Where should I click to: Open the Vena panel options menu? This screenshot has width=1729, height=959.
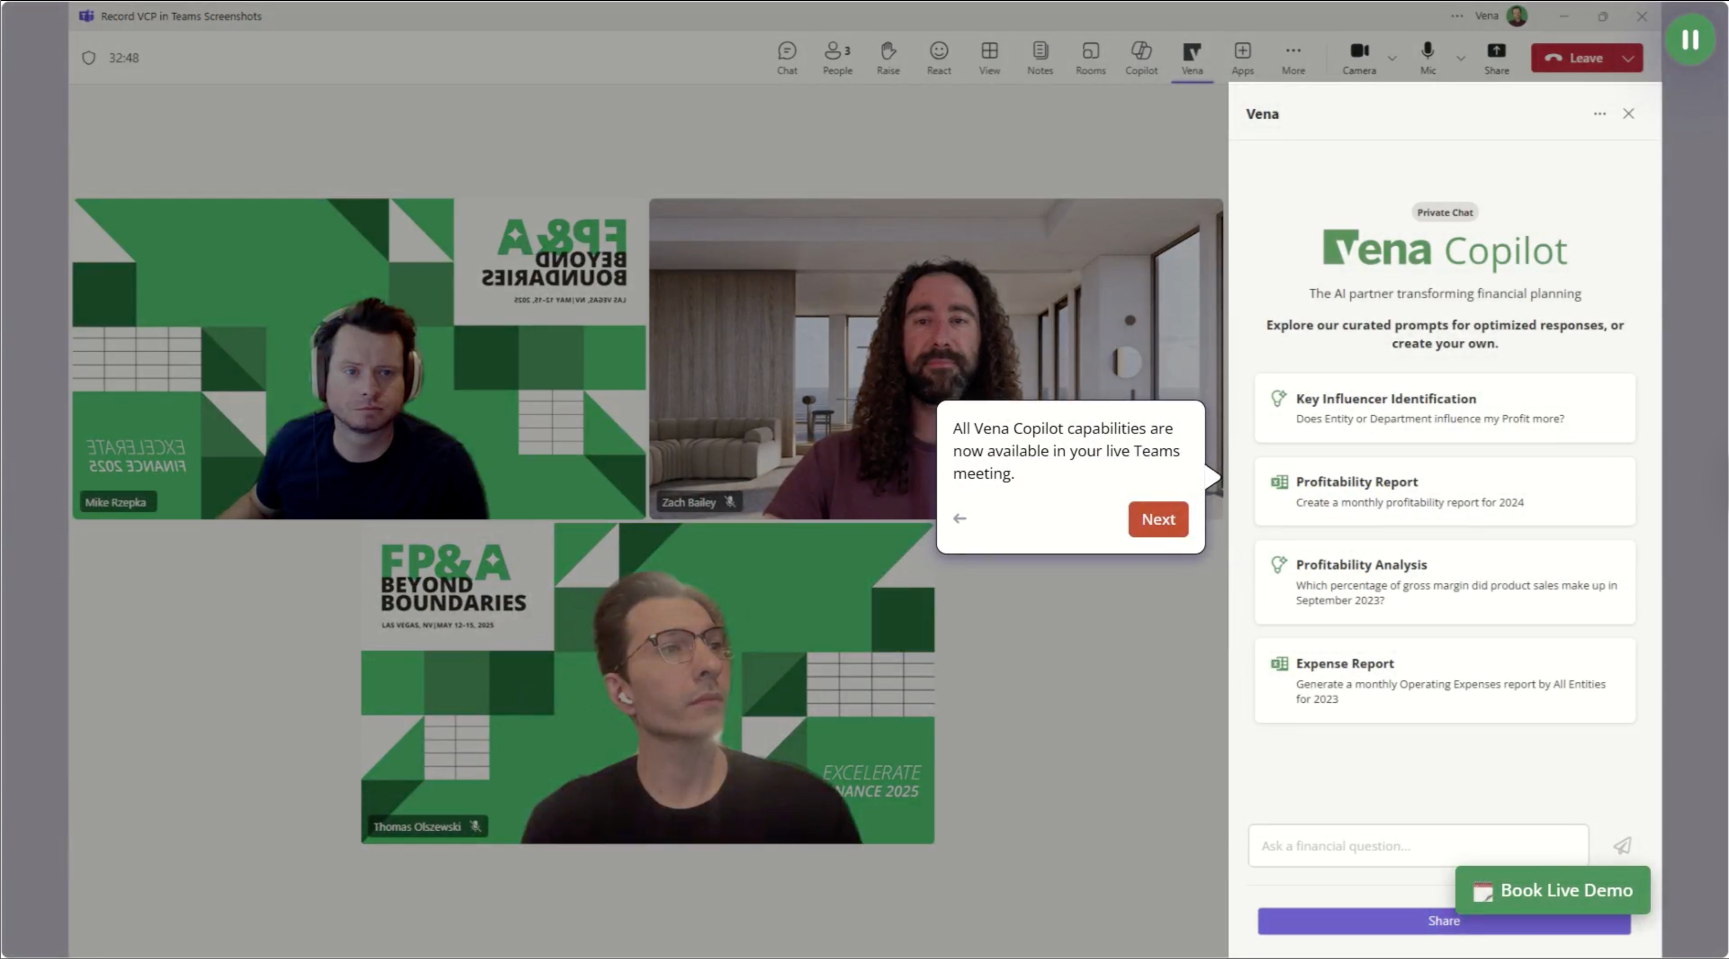tap(1599, 113)
